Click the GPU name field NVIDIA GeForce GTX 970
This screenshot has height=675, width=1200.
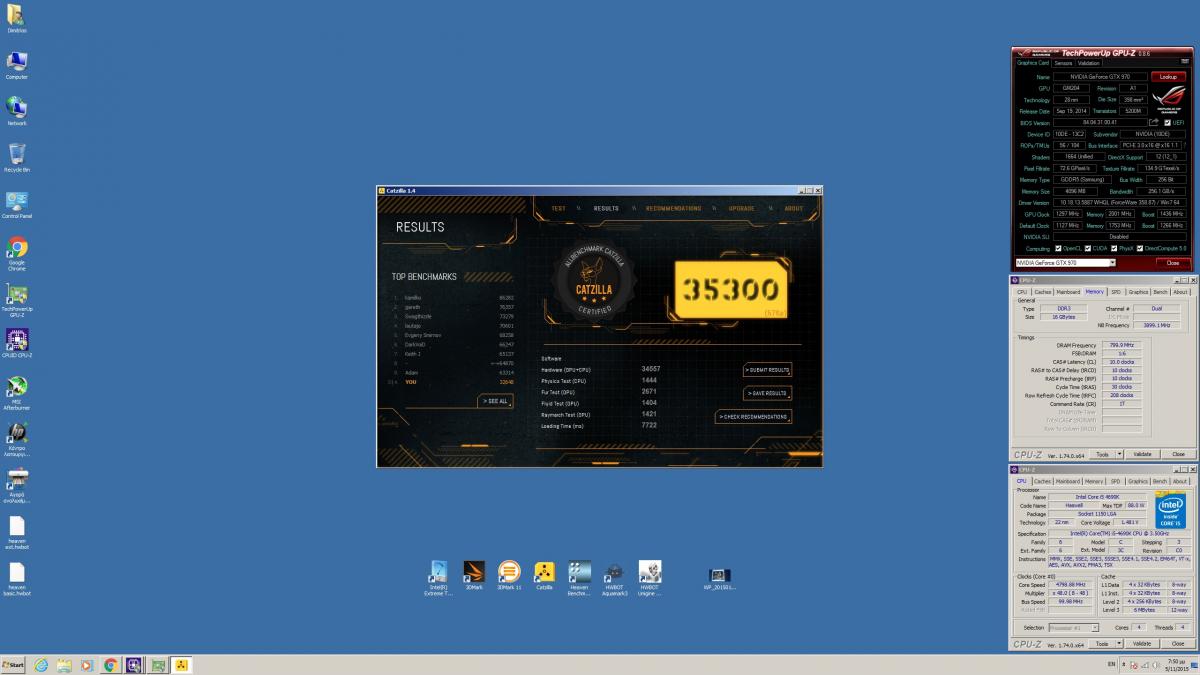click(1101, 76)
